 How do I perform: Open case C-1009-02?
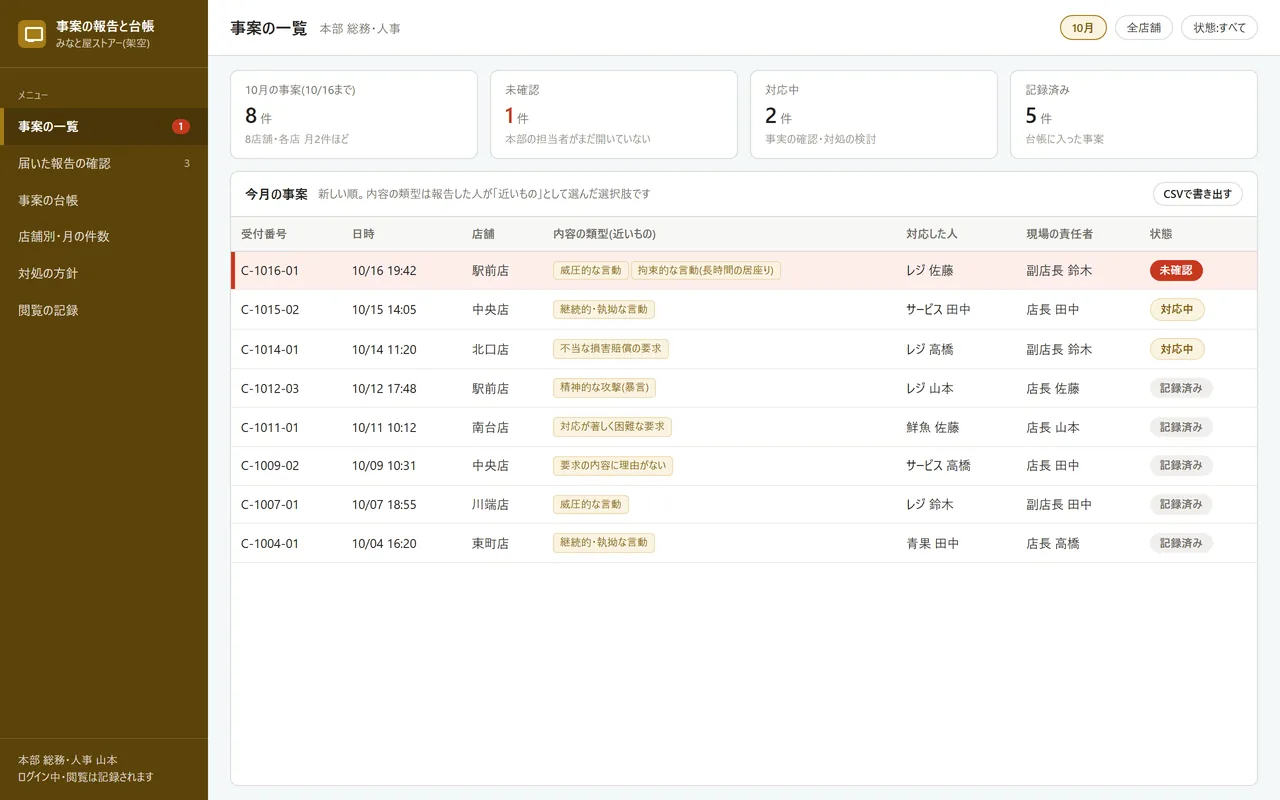tap(744, 466)
